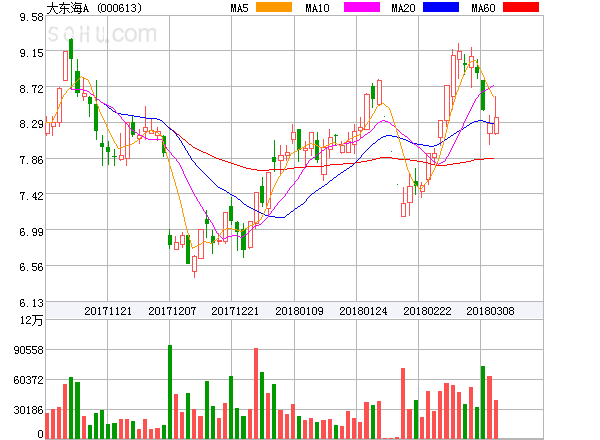Click the tallest red volume bar after 20171221
The height and width of the screenshot is (440, 600).
(x=256, y=393)
